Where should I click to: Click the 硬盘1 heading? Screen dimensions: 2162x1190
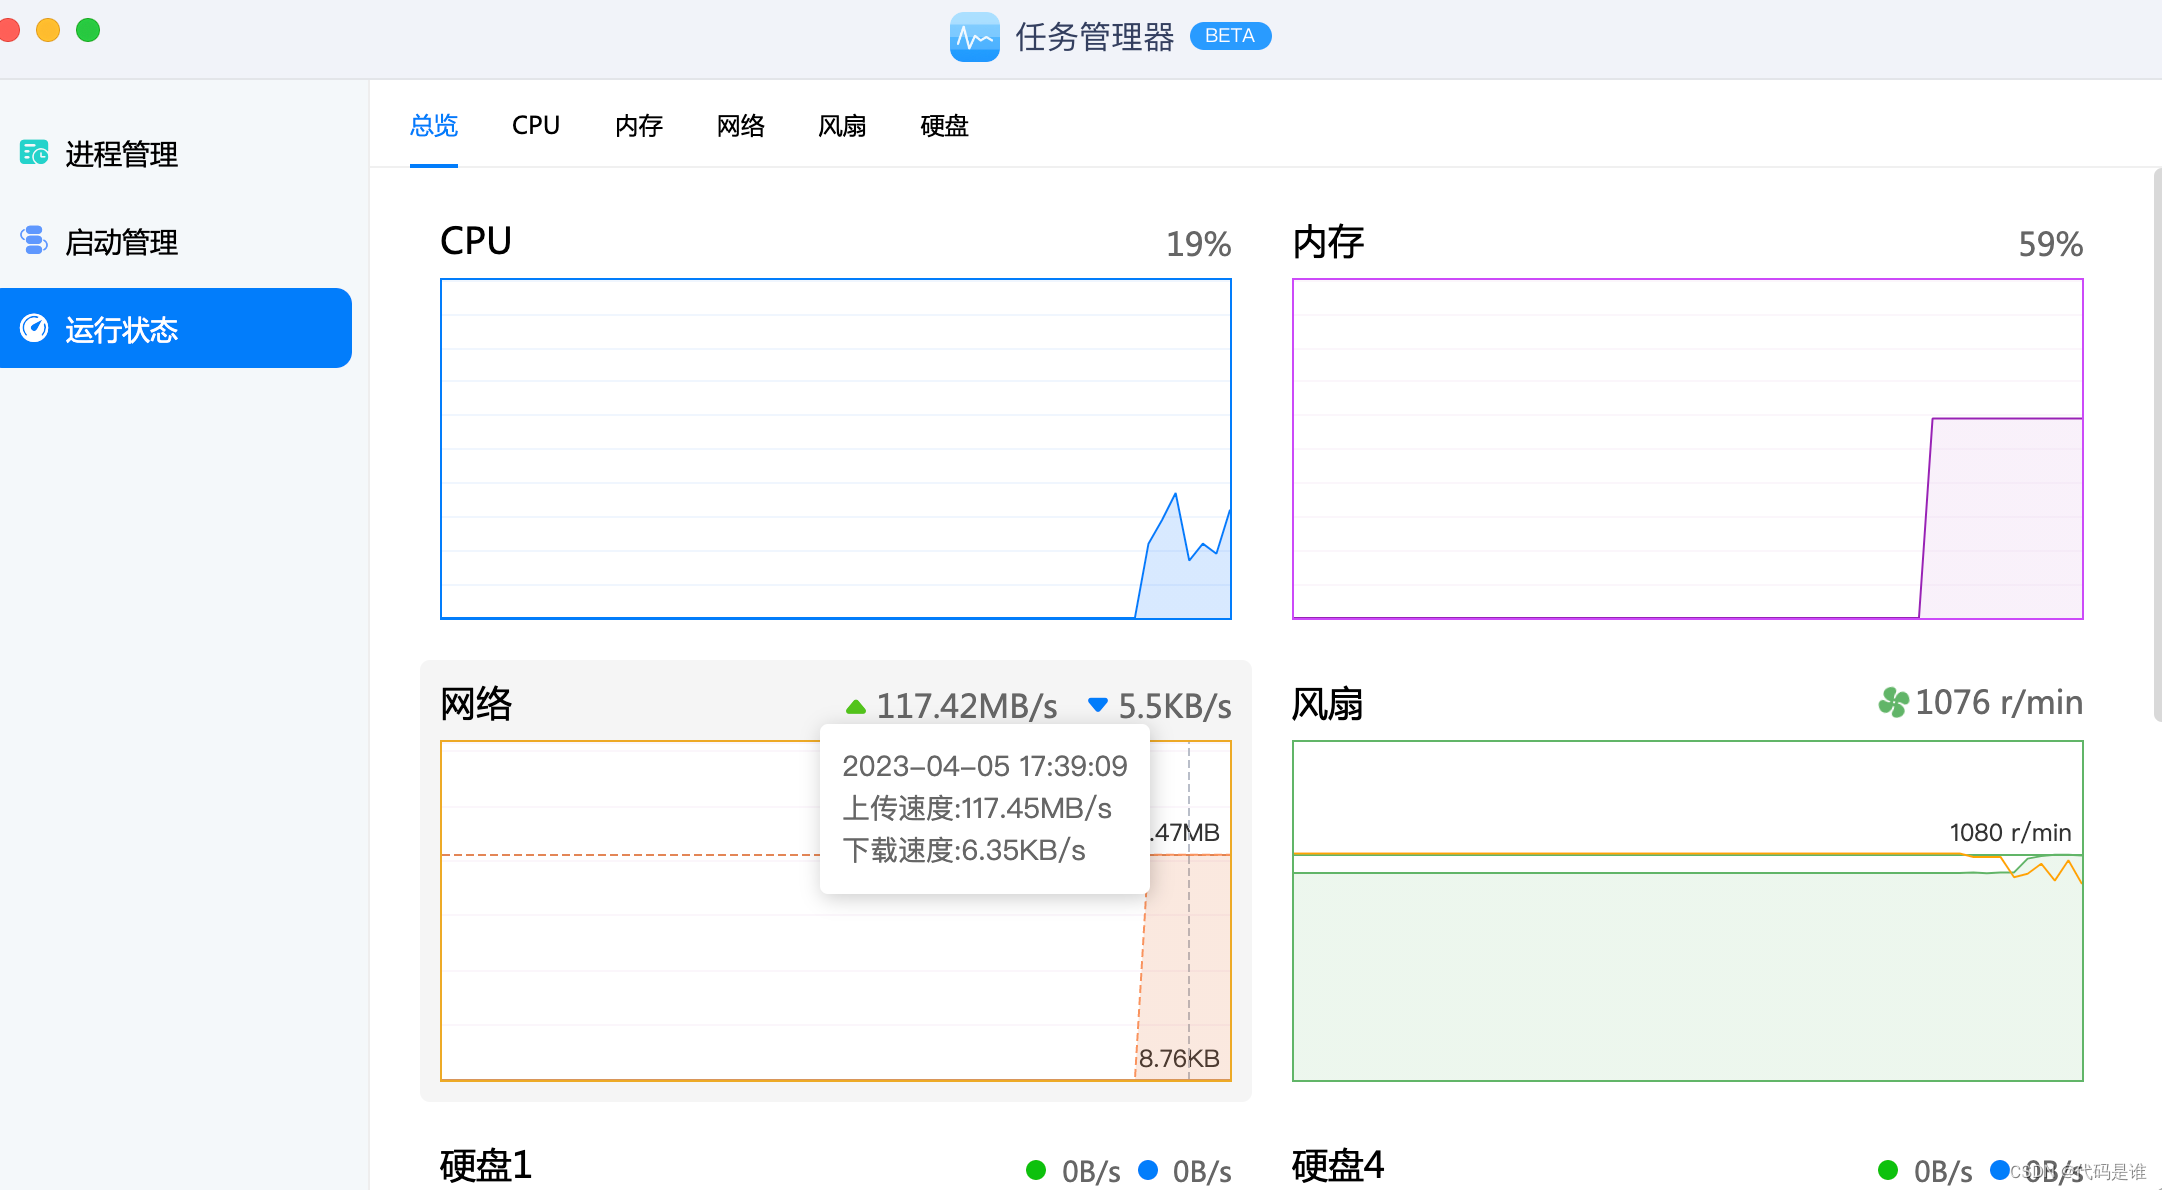486,1166
